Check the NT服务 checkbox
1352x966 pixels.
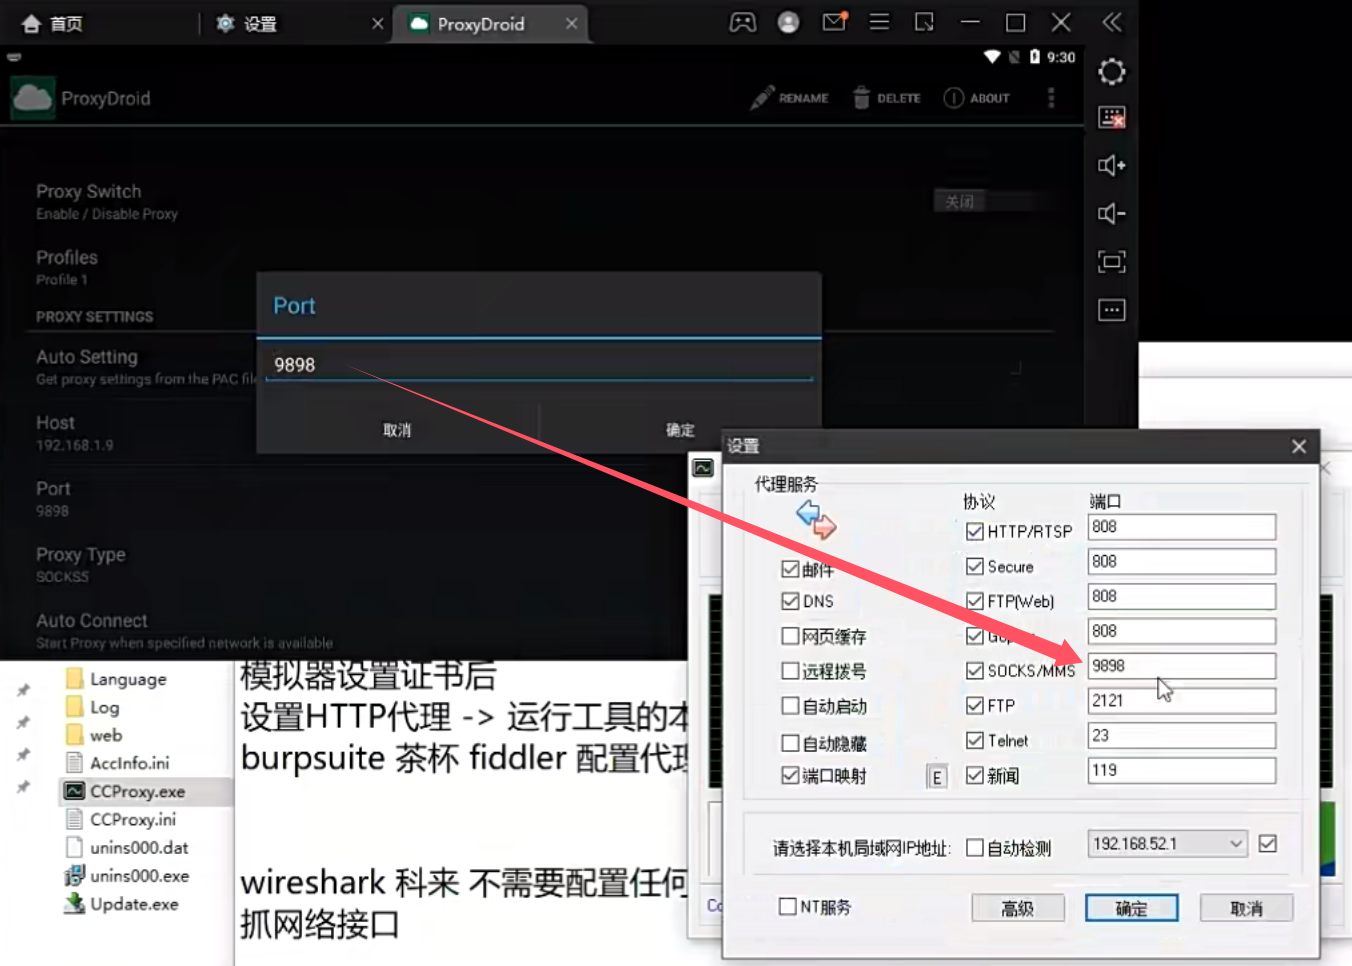click(x=788, y=906)
